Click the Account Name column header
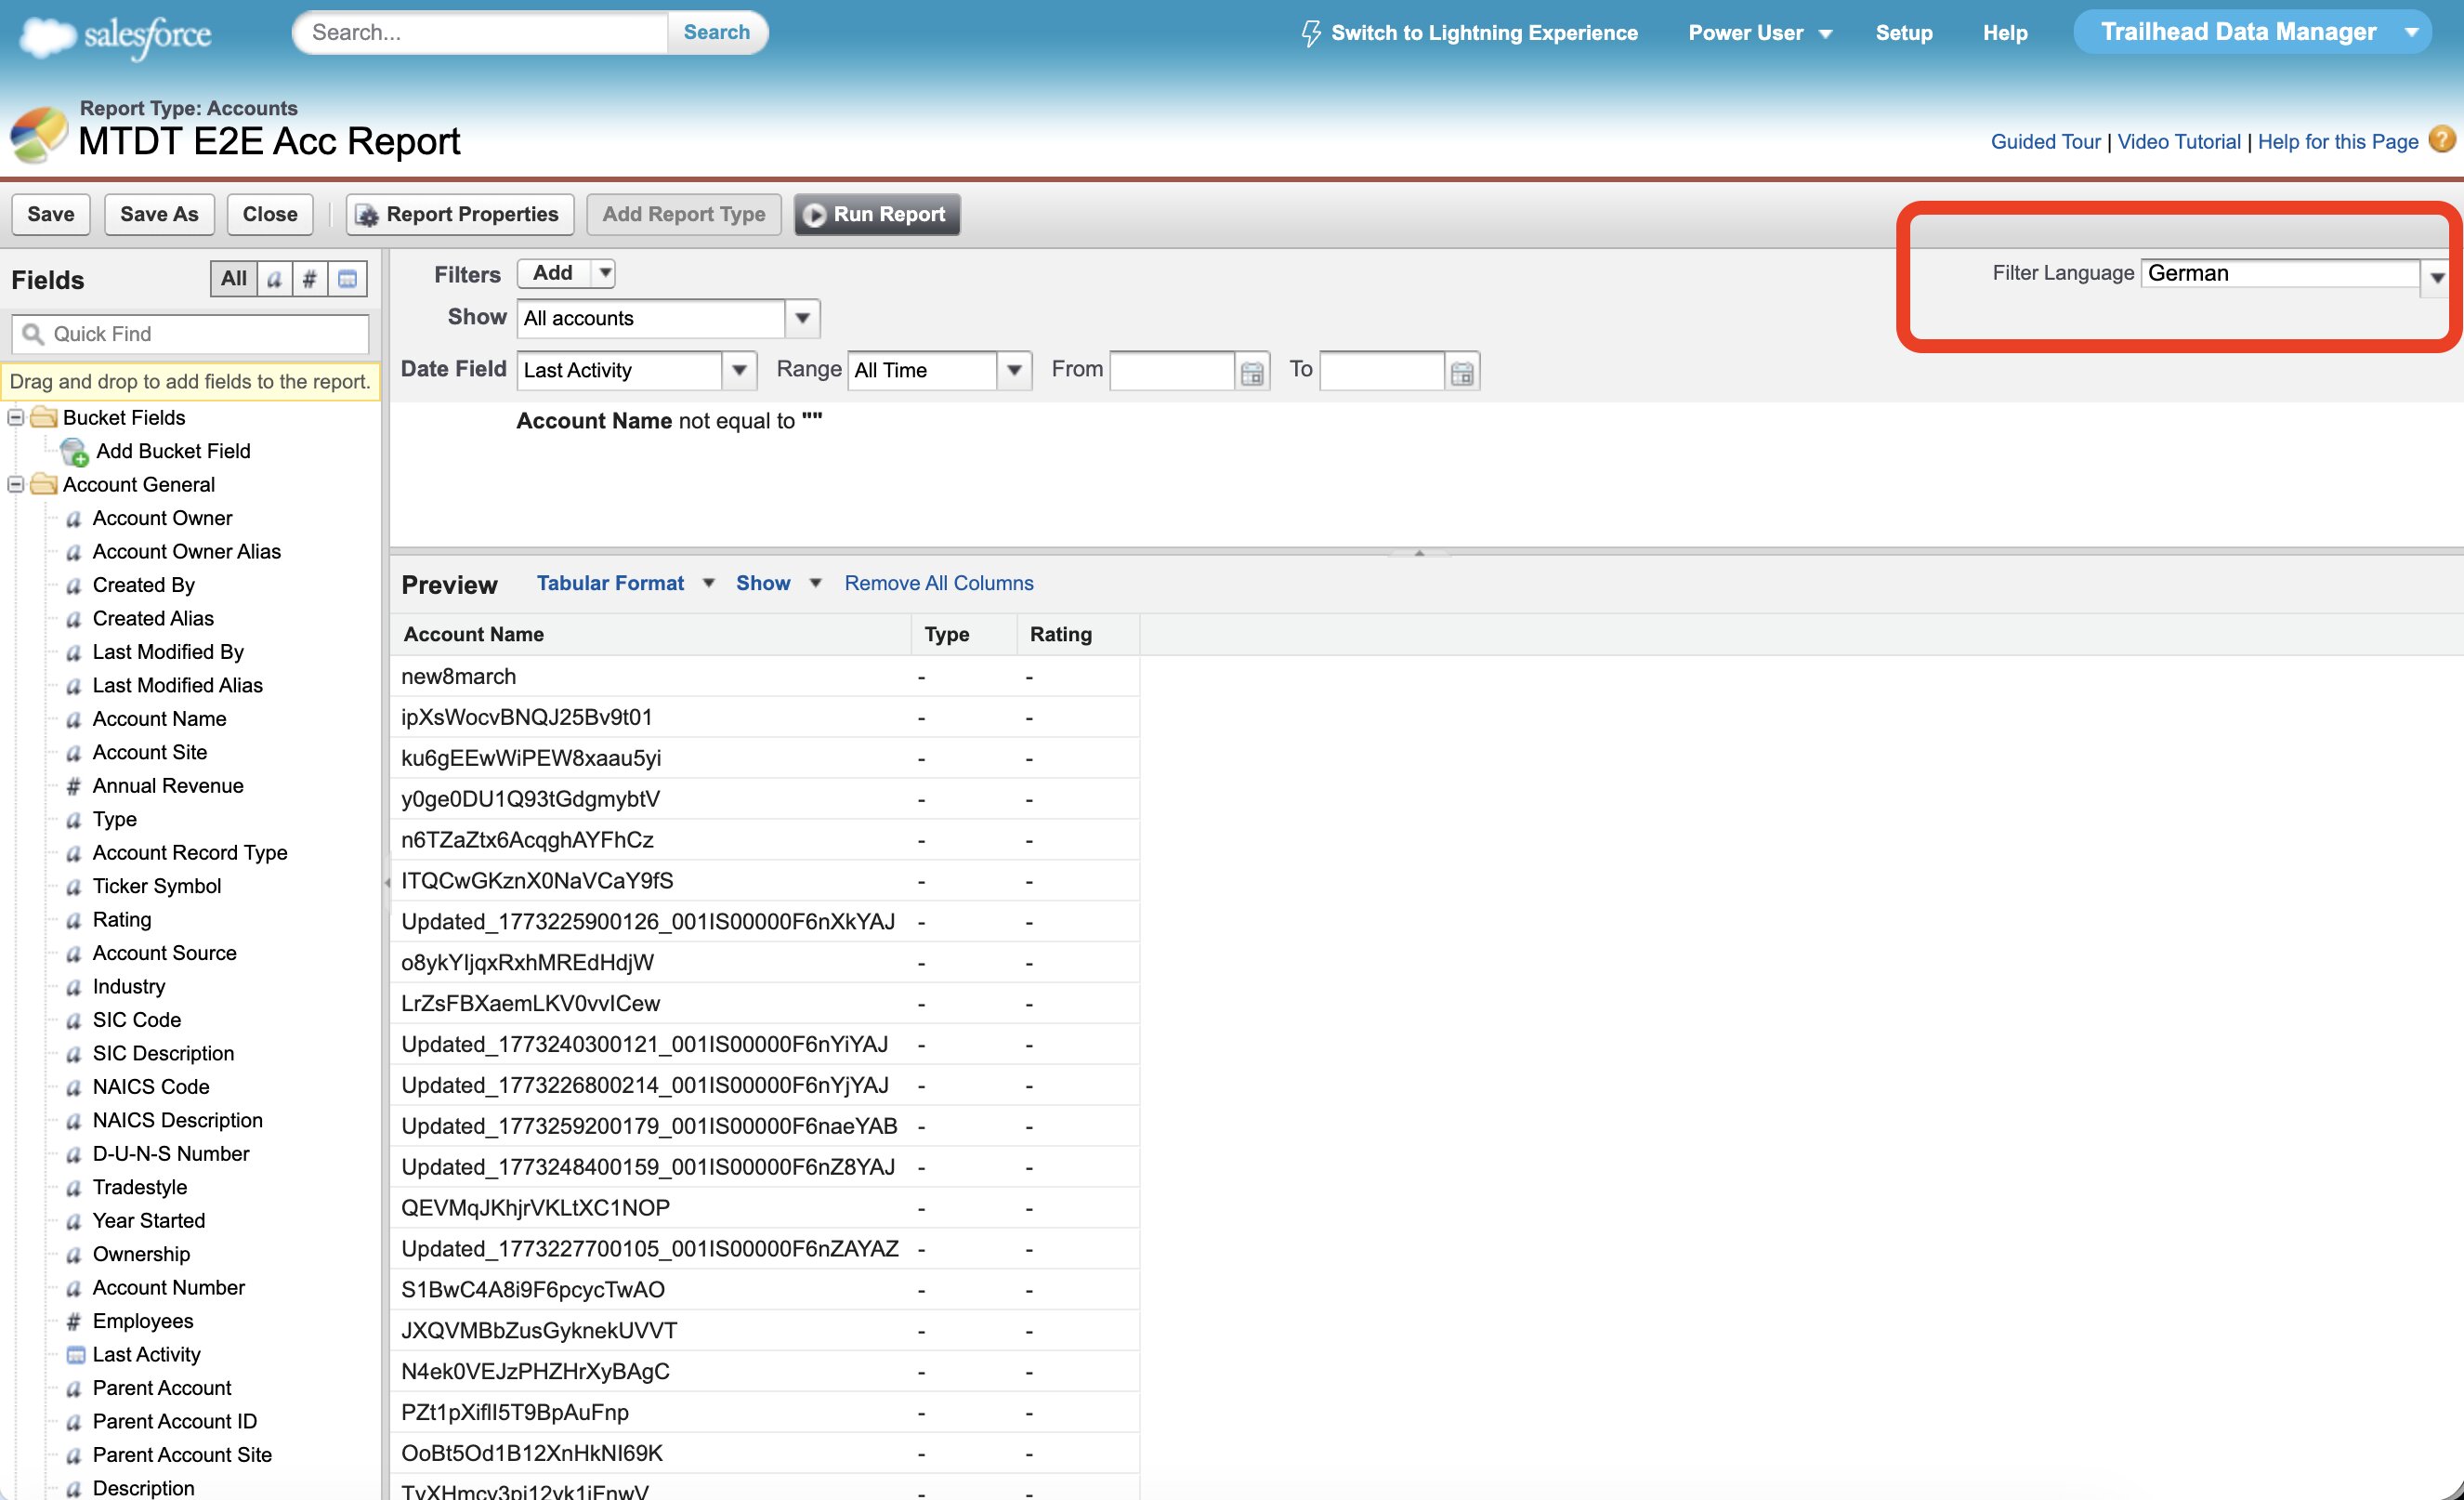2464x1500 pixels. coord(651,634)
